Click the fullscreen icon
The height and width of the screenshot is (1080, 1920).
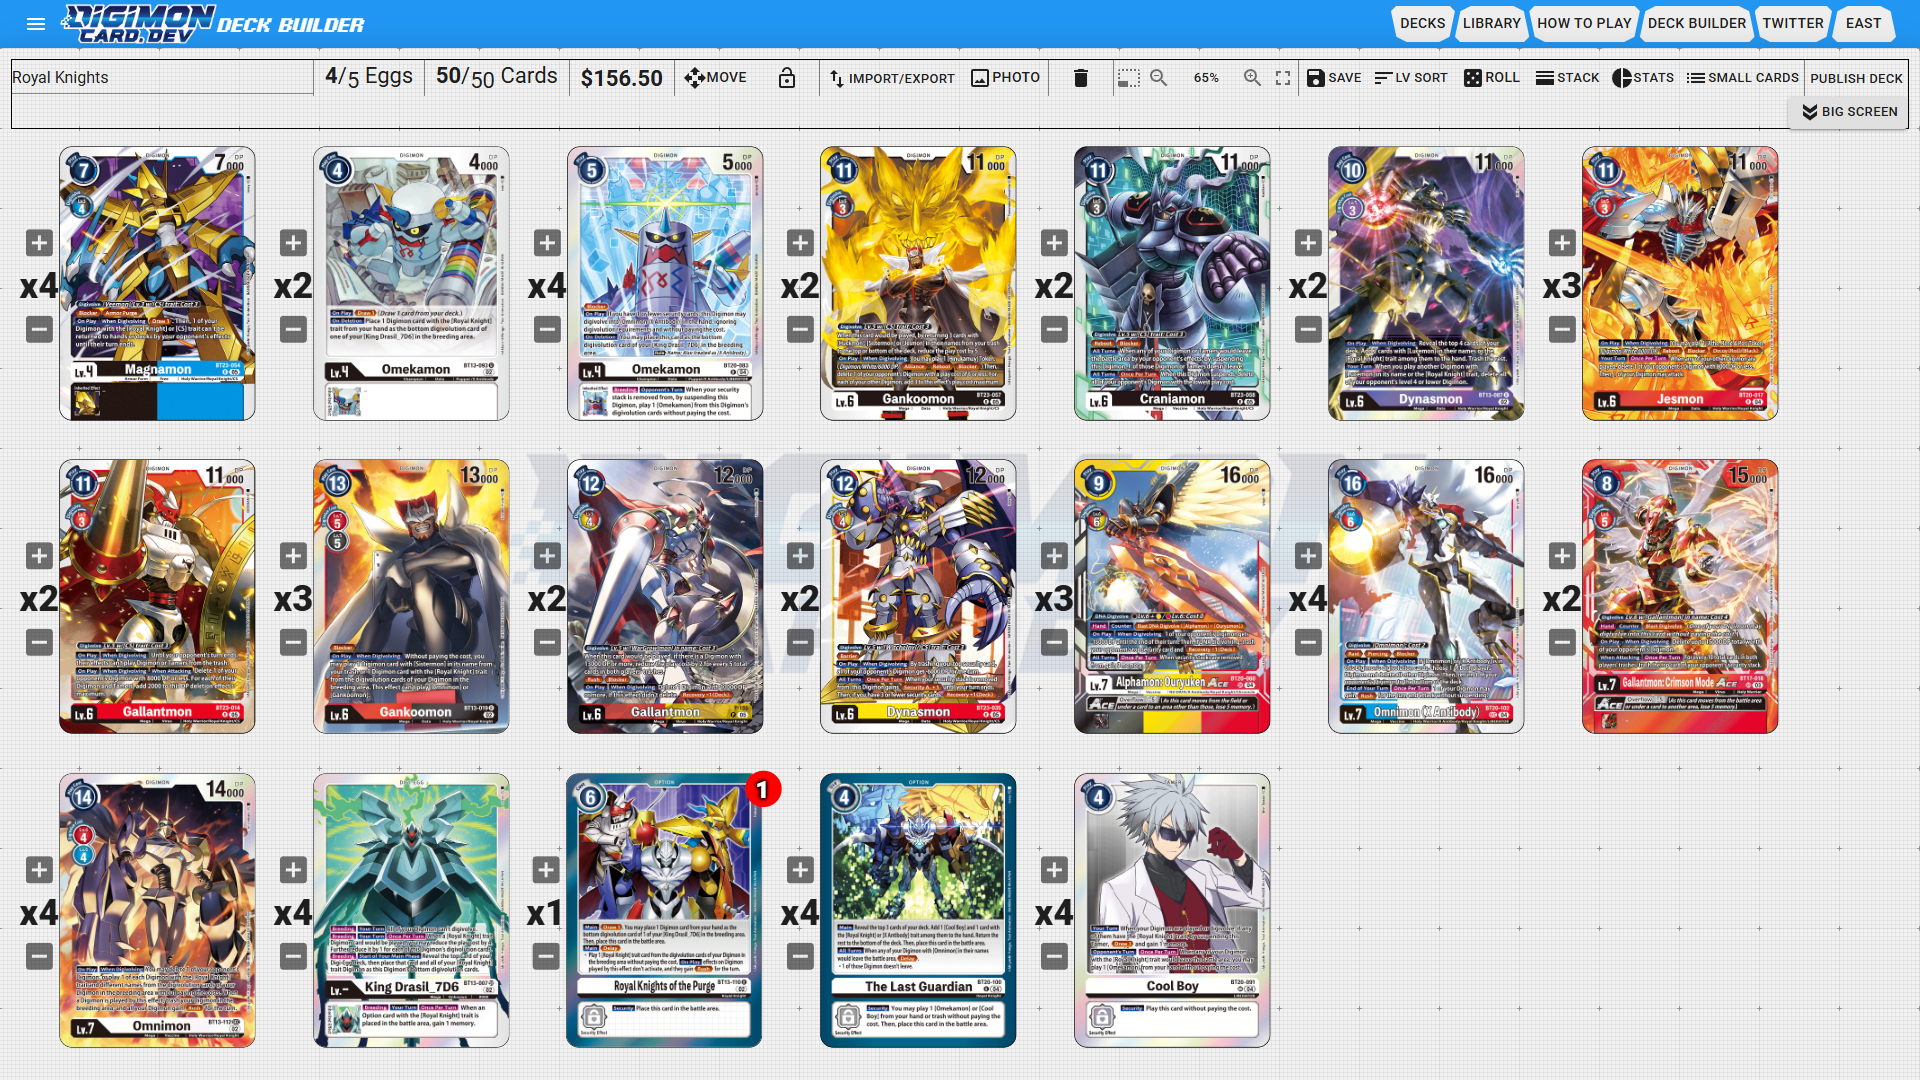[1283, 78]
